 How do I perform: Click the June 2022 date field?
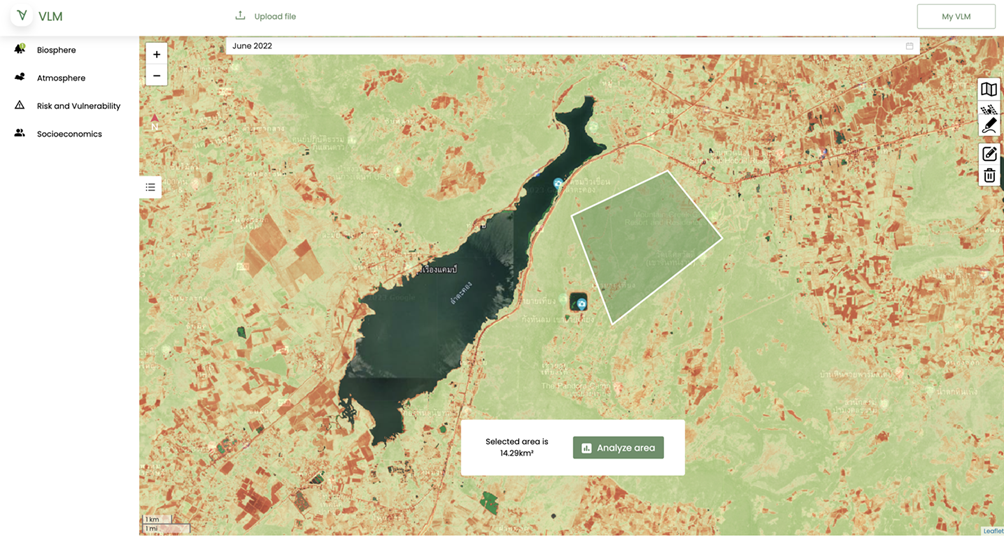pos(572,46)
